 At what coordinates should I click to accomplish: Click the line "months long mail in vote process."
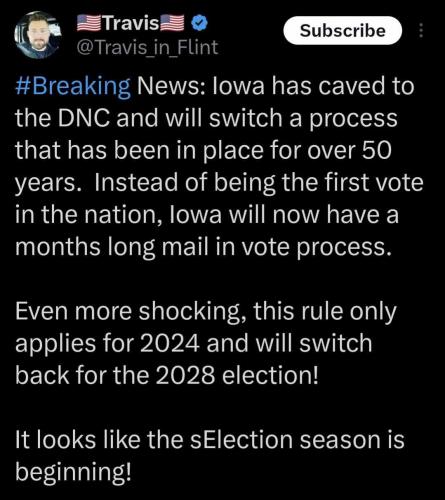[x=203, y=247]
